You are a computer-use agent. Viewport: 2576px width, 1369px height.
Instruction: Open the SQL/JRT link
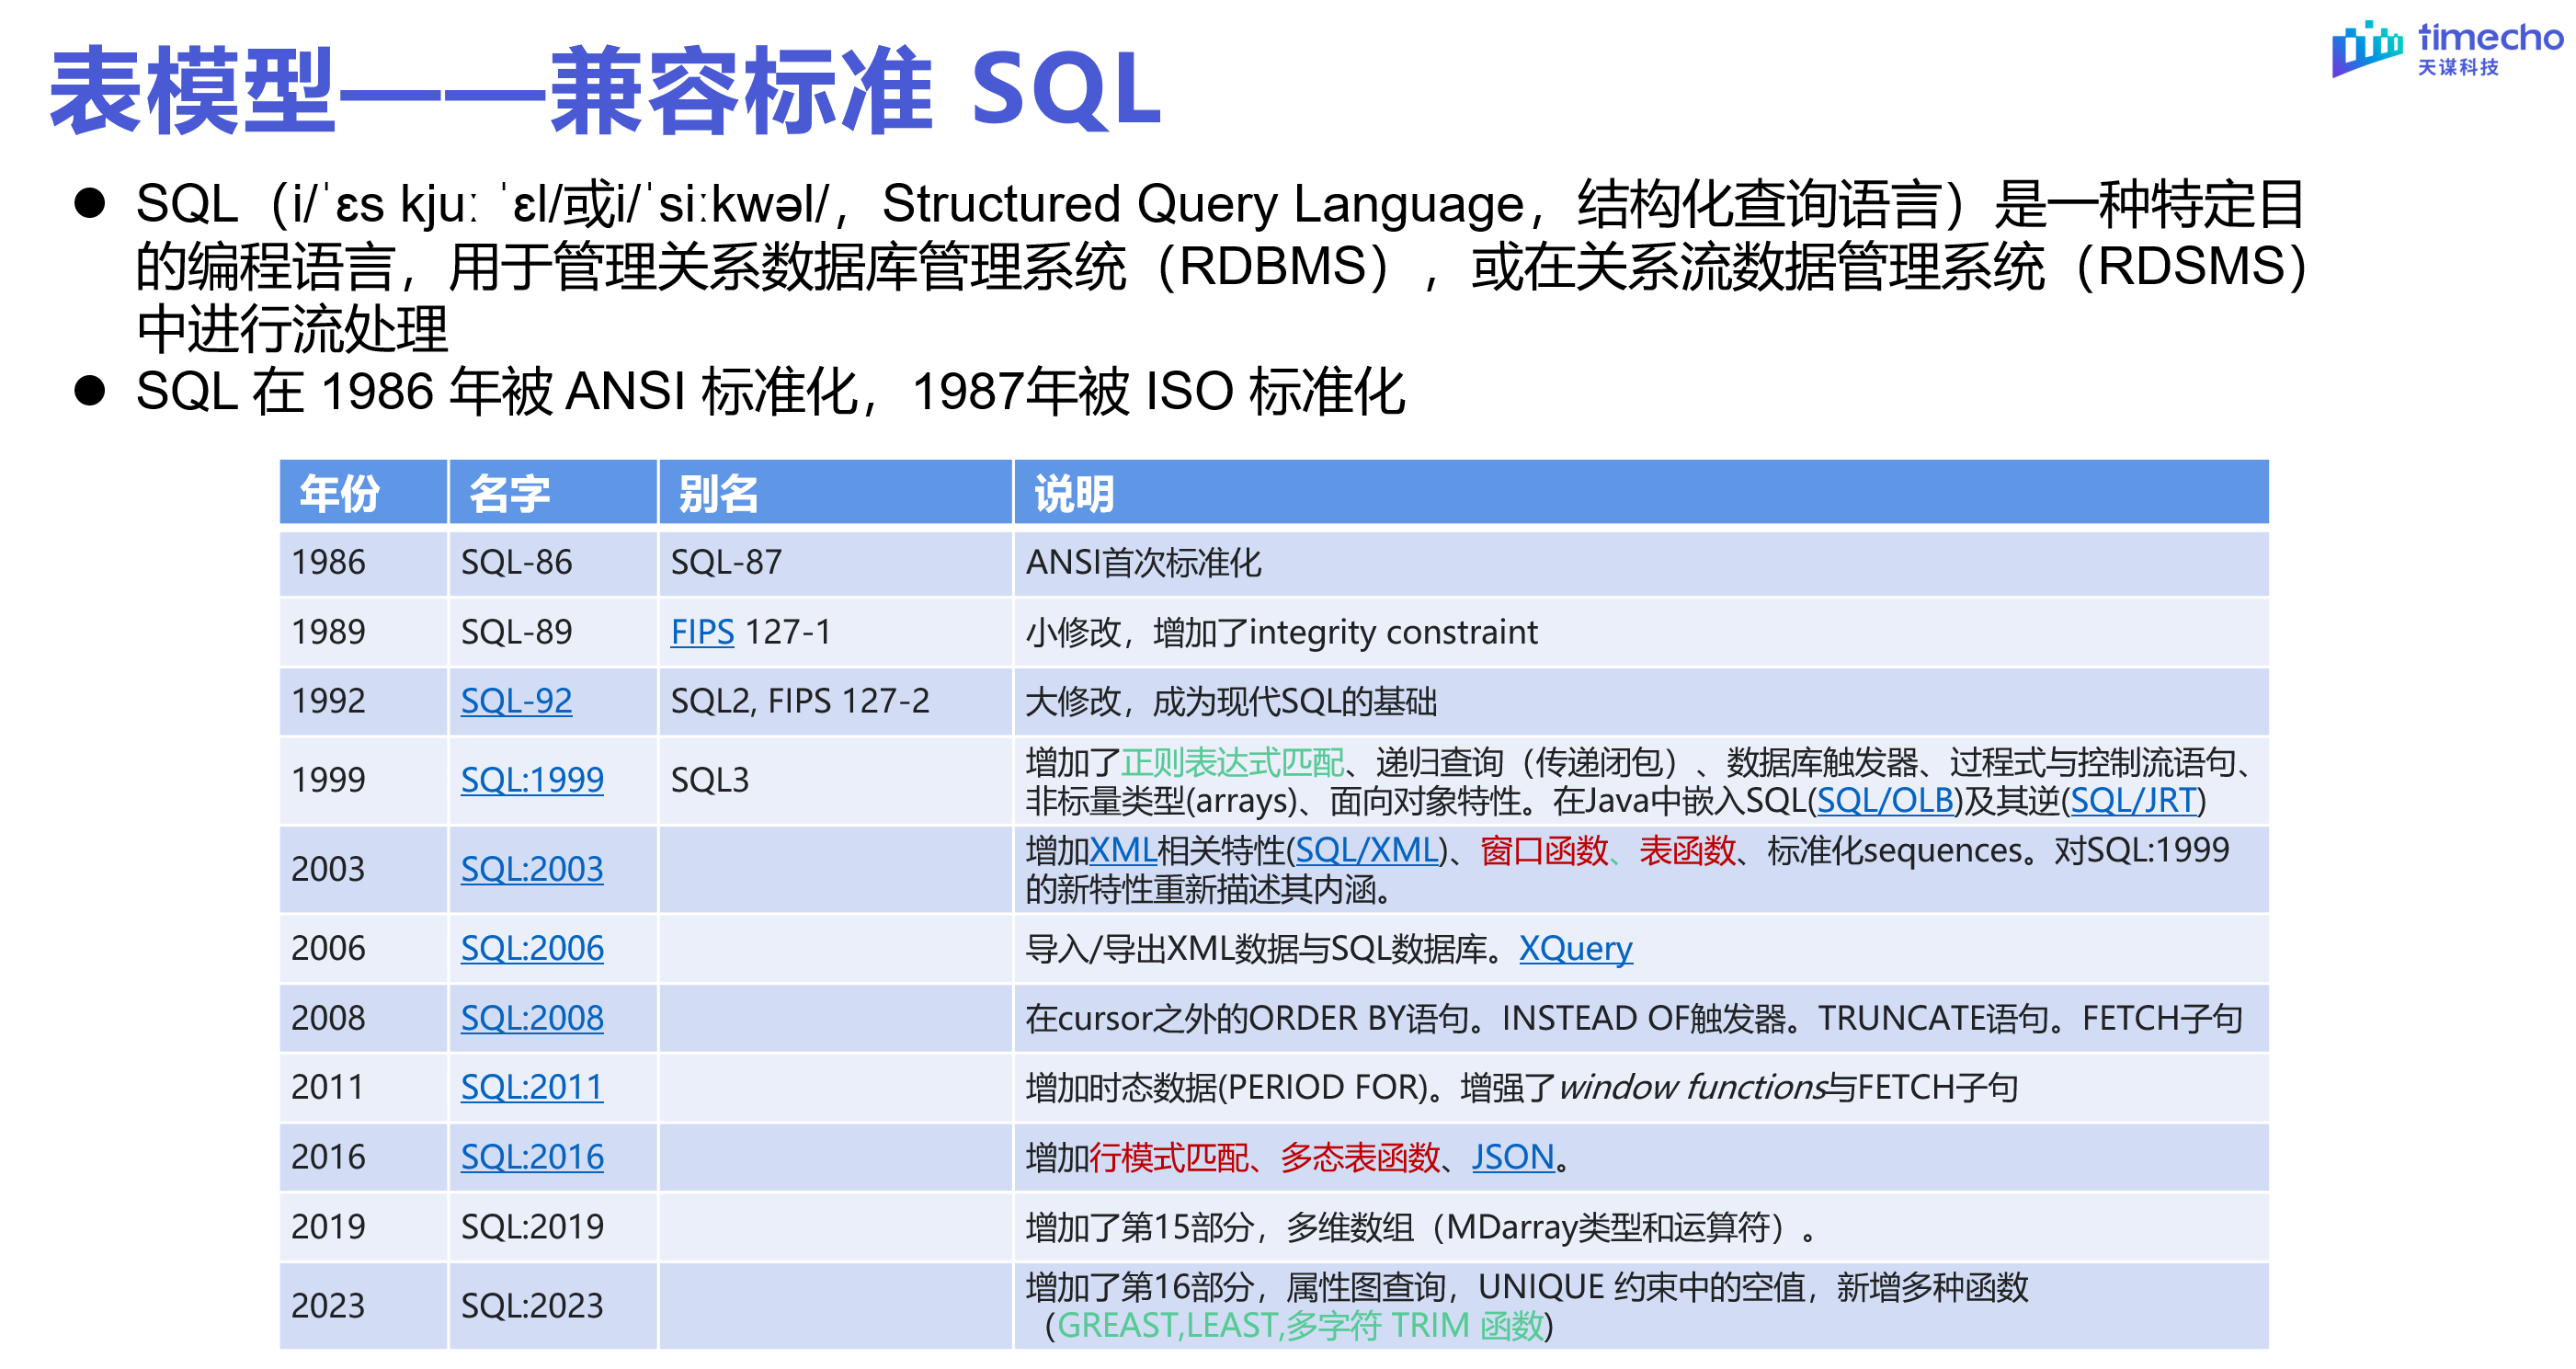pyautogui.click(x=2134, y=801)
